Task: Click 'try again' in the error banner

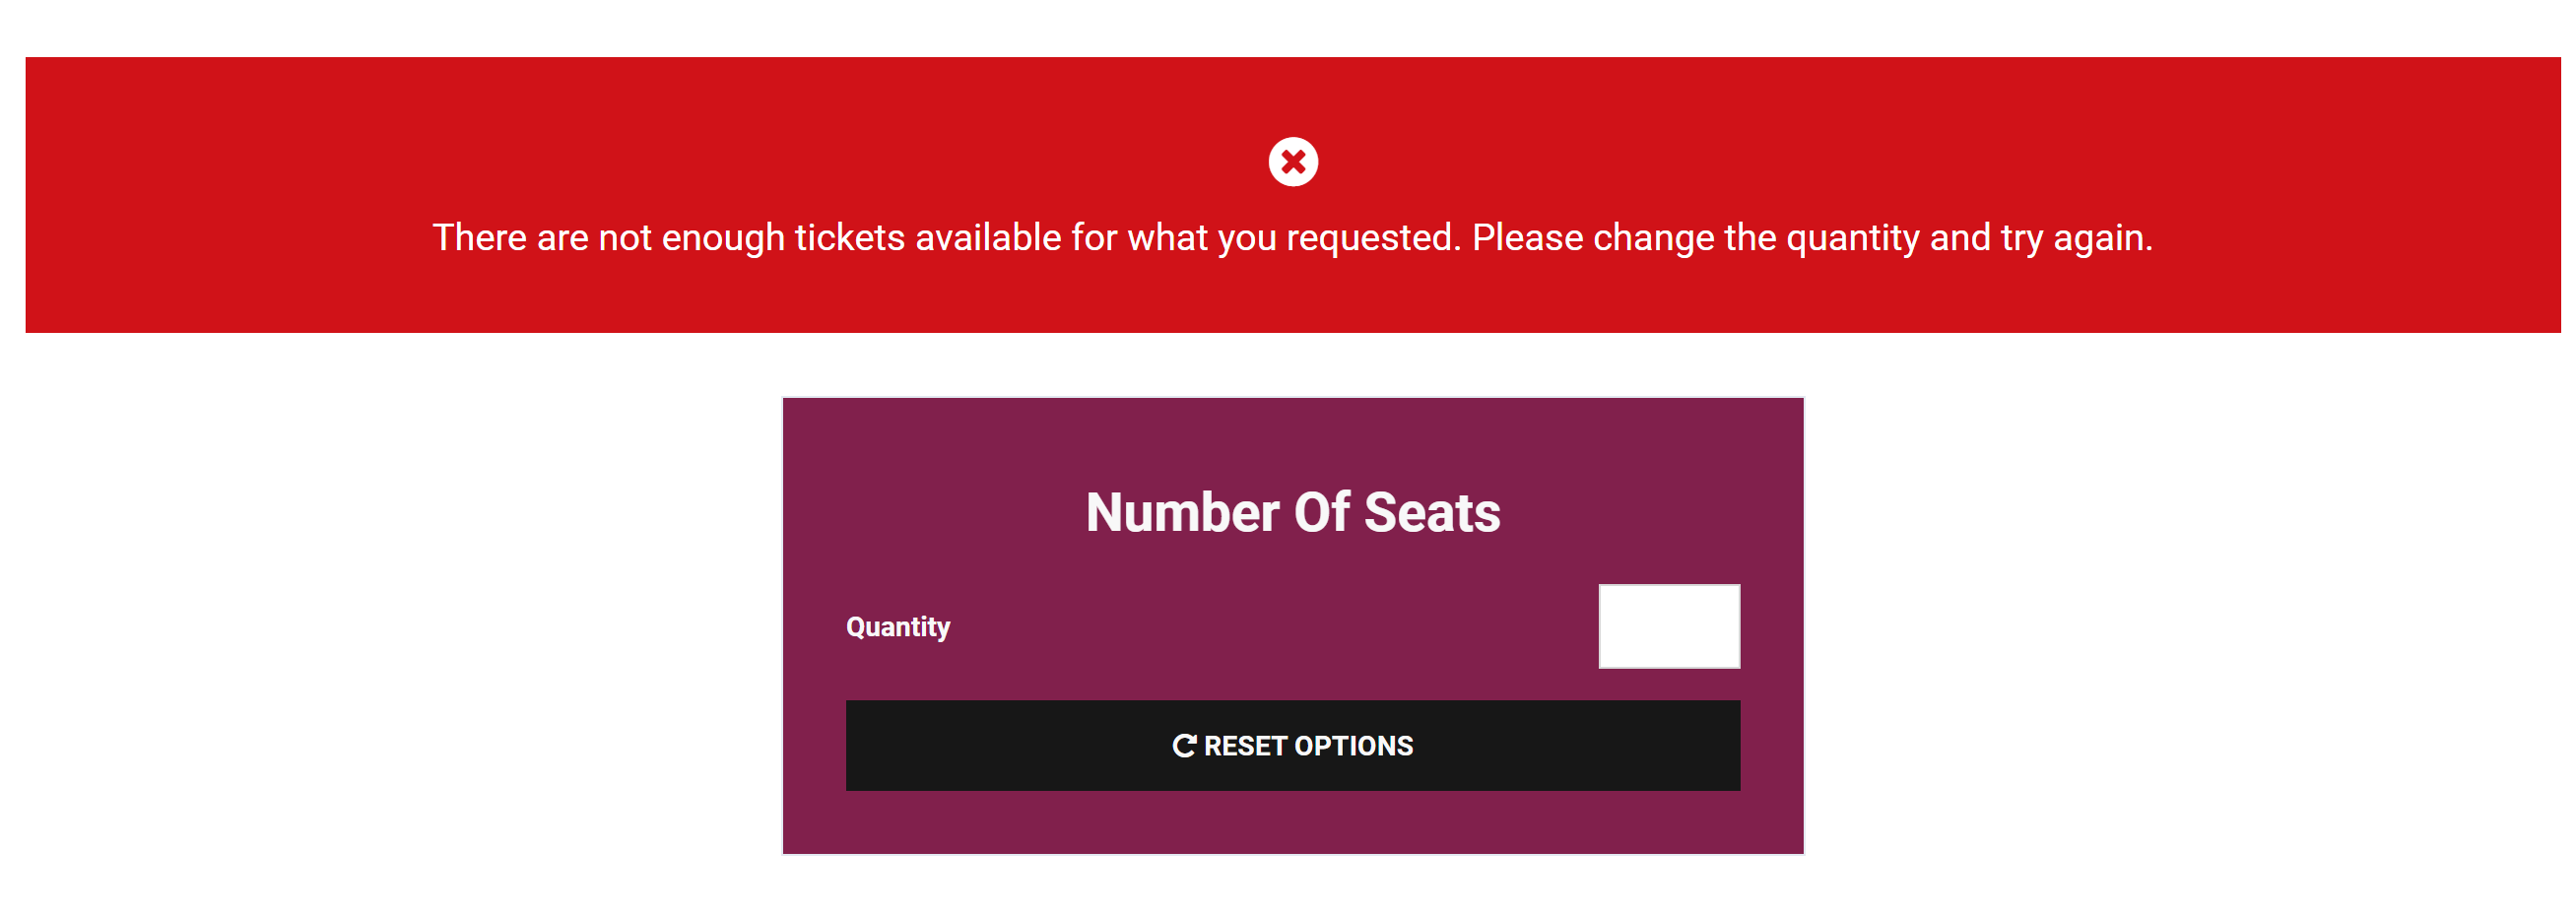Action: 2076,238
